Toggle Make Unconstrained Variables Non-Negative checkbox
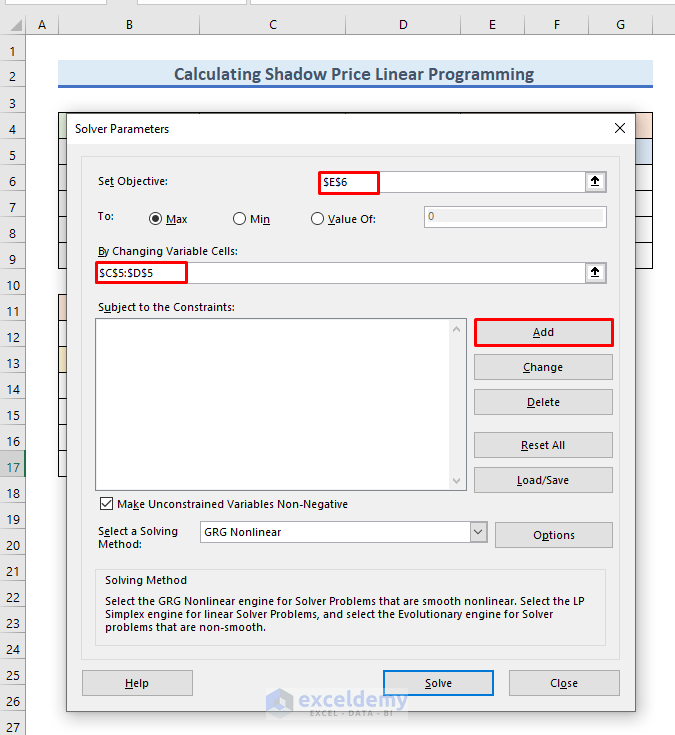Viewport: 675px width, 735px height. pyautogui.click(x=106, y=504)
